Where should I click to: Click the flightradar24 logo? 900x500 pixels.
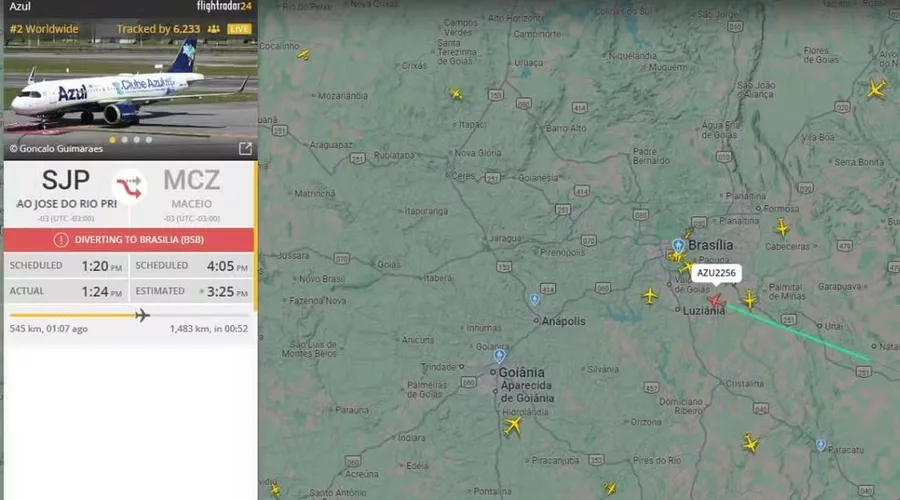(224, 6)
